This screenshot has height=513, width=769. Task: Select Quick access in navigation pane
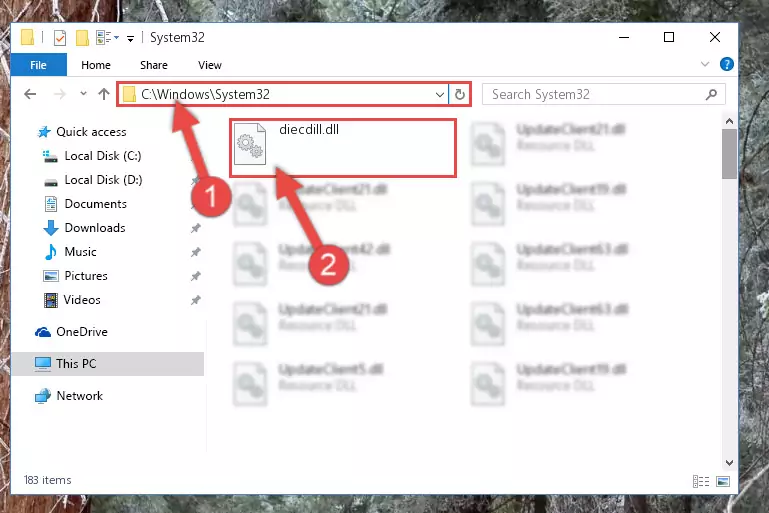tap(91, 131)
